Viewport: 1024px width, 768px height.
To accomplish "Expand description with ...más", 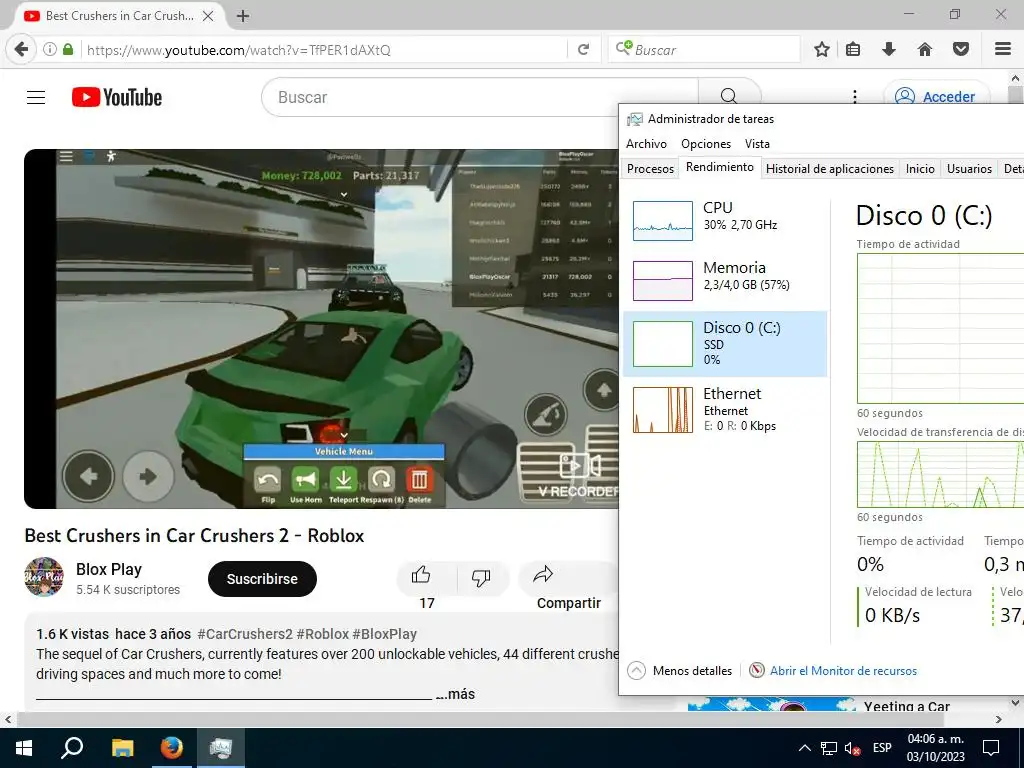I will pos(455,694).
